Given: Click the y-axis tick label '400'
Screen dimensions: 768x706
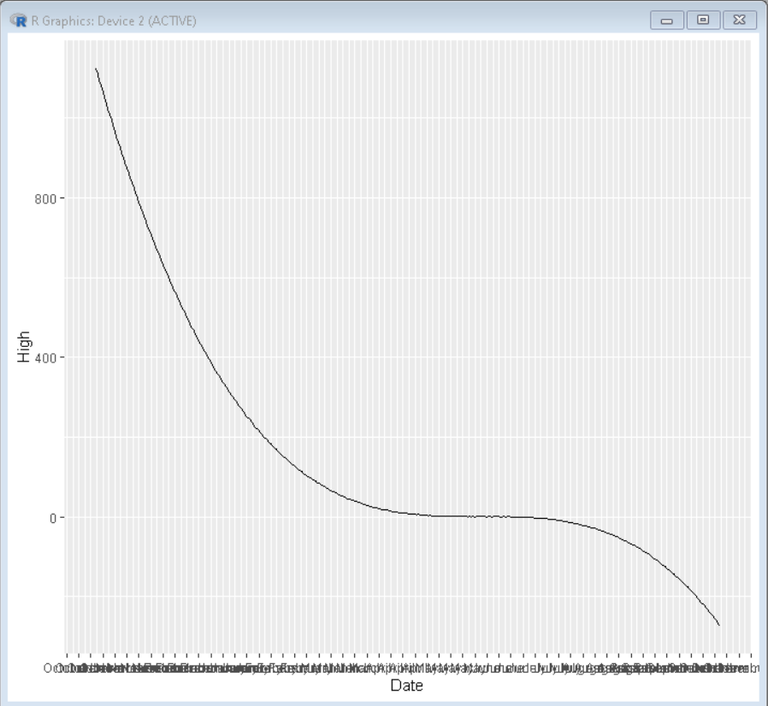Looking at the screenshot, I should 46,358.
